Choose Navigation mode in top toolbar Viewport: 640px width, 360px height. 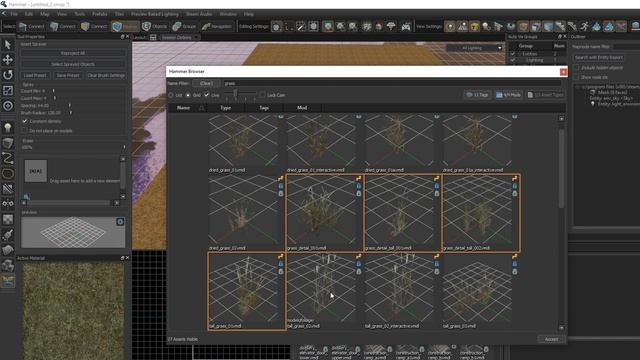(217, 26)
